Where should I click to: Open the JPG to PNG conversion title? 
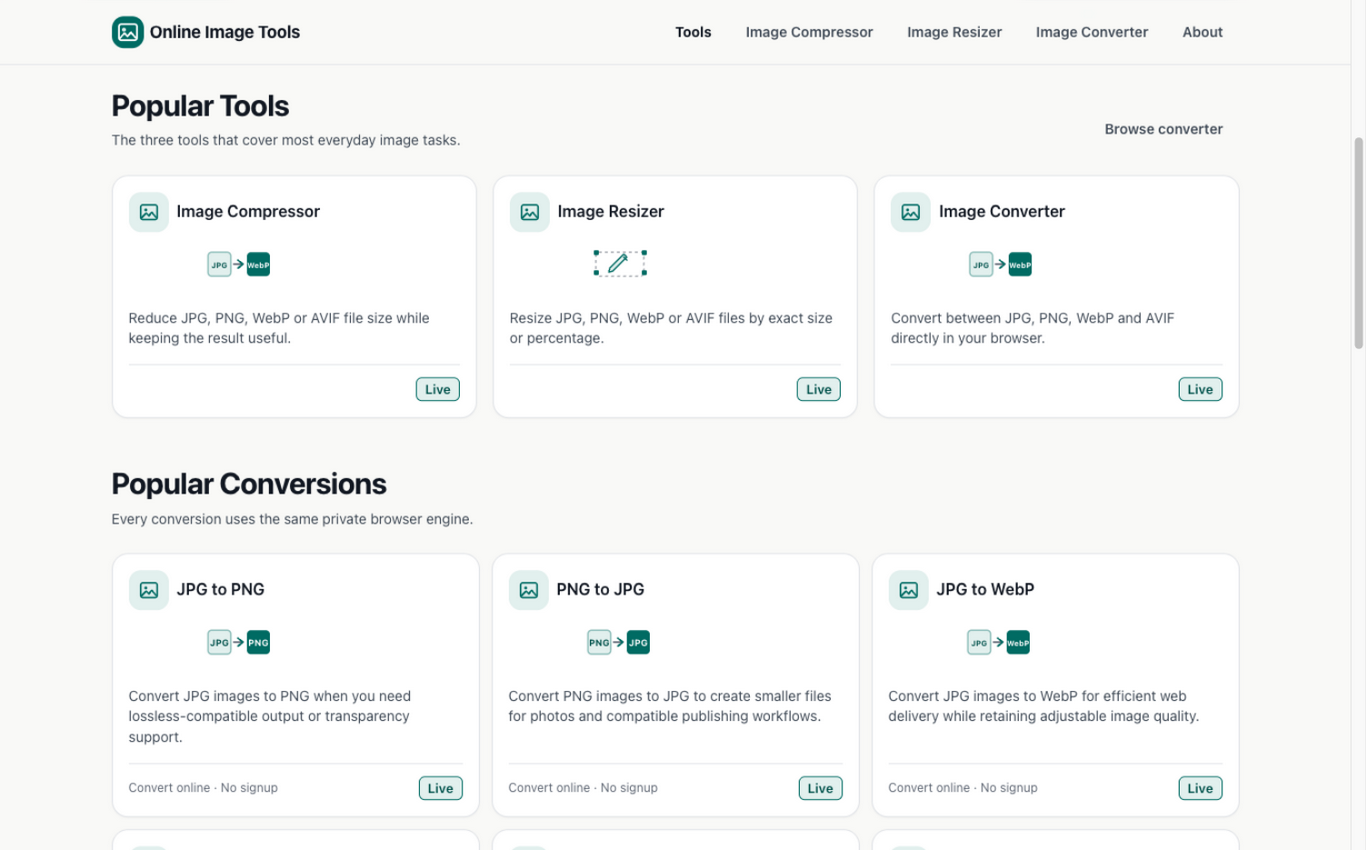tap(221, 589)
